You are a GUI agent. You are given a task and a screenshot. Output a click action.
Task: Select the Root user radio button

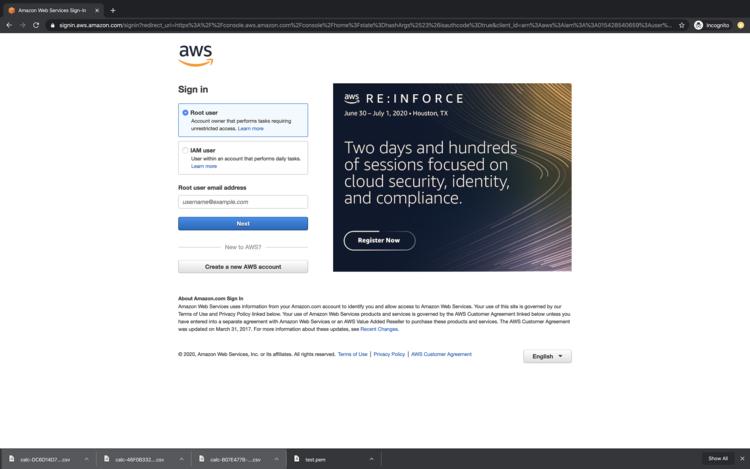185,113
